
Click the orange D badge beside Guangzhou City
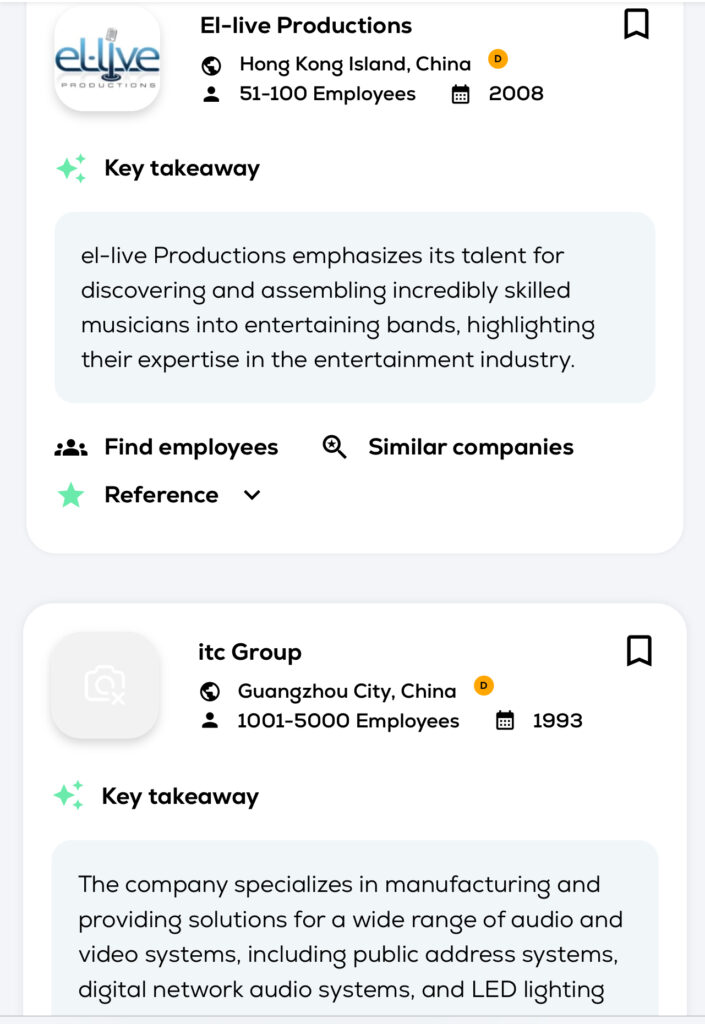483,686
